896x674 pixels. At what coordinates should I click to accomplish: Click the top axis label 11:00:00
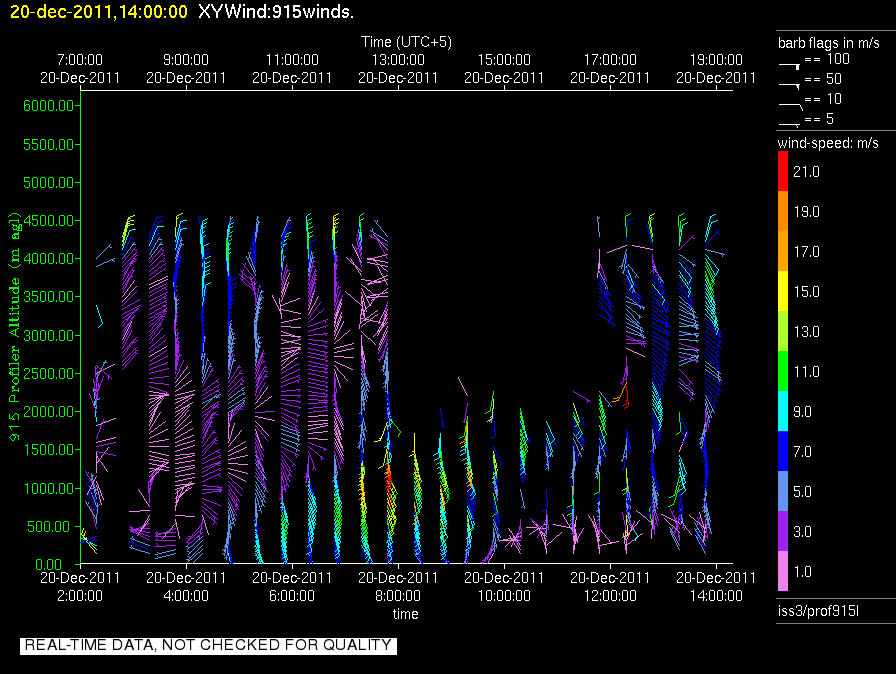pyautogui.click(x=292, y=59)
